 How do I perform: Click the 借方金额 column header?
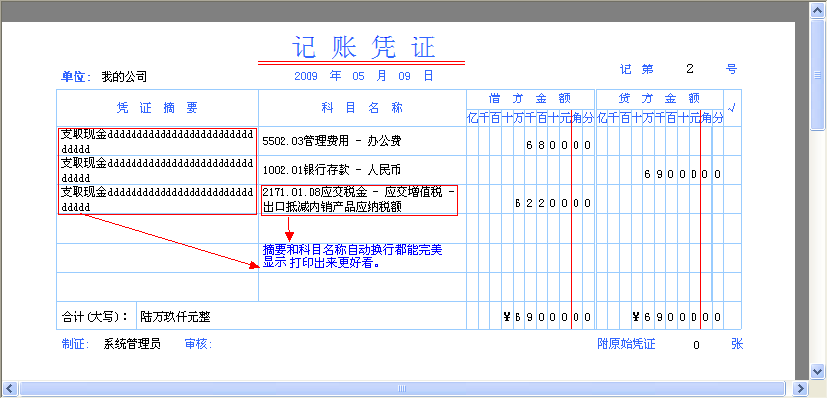point(530,98)
